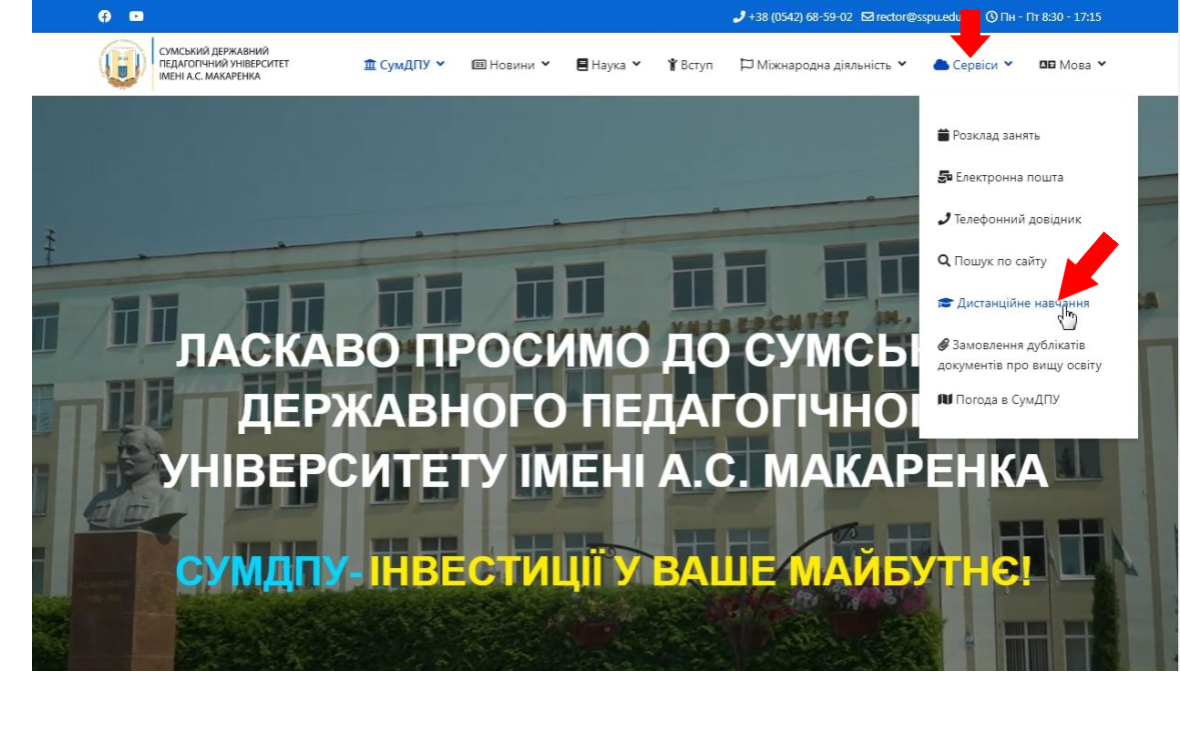Click the flag icon beside Міжнародна діяльність
This screenshot has height=736, width=1180.
tap(747, 65)
